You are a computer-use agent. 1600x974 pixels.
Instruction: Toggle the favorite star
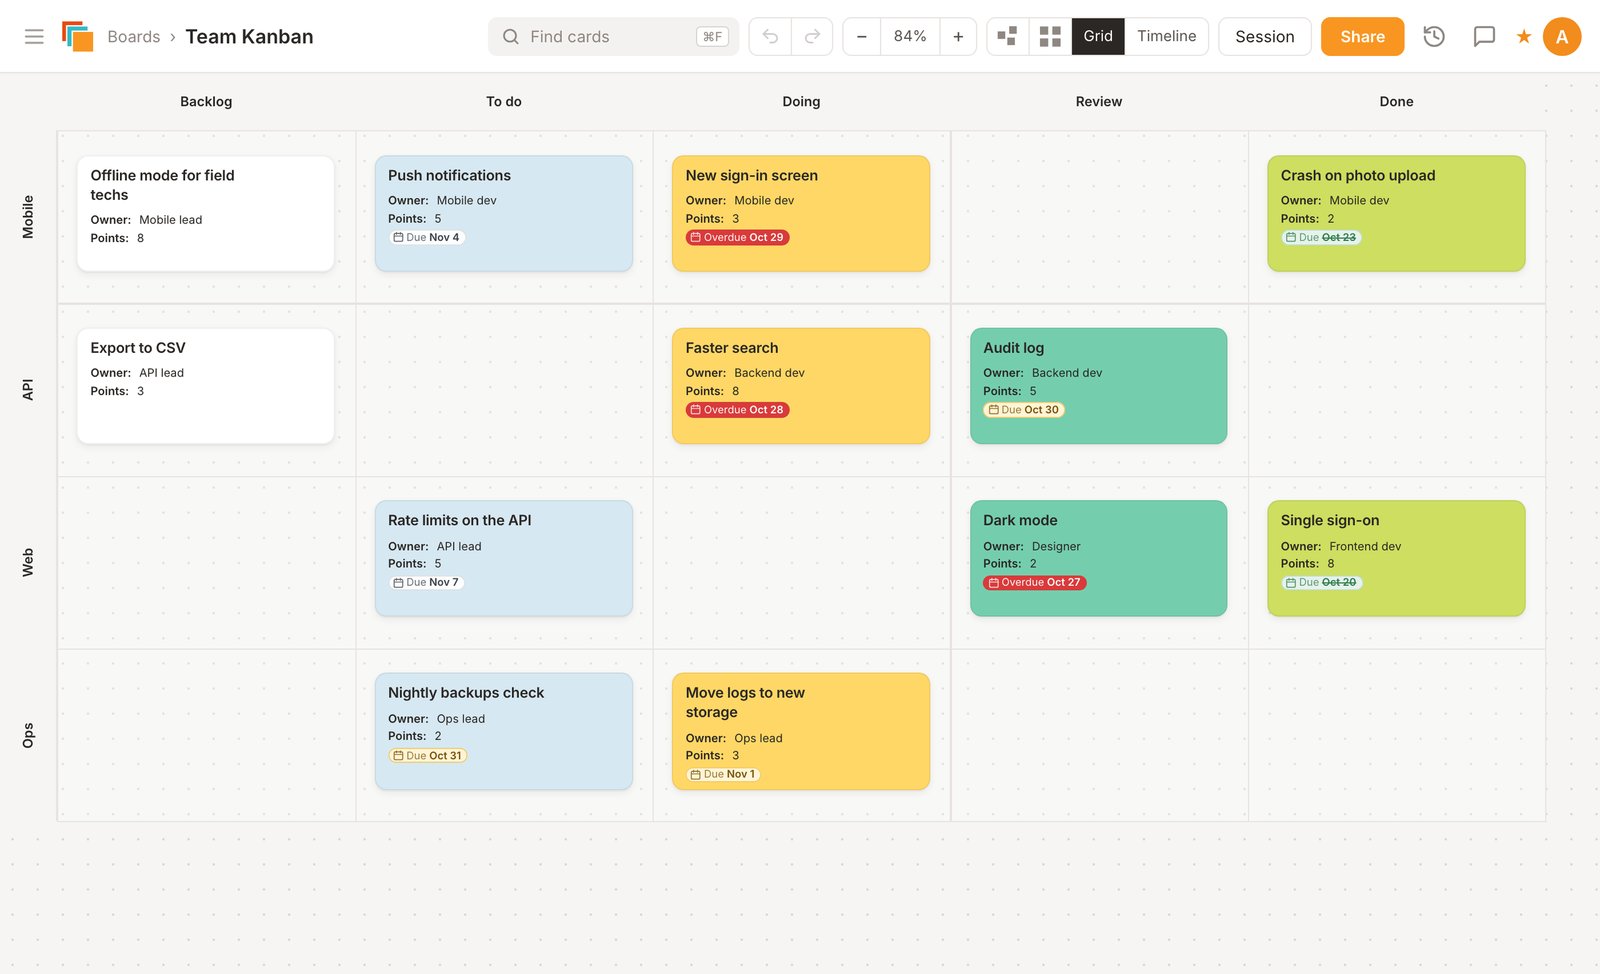tap(1524, 37)
